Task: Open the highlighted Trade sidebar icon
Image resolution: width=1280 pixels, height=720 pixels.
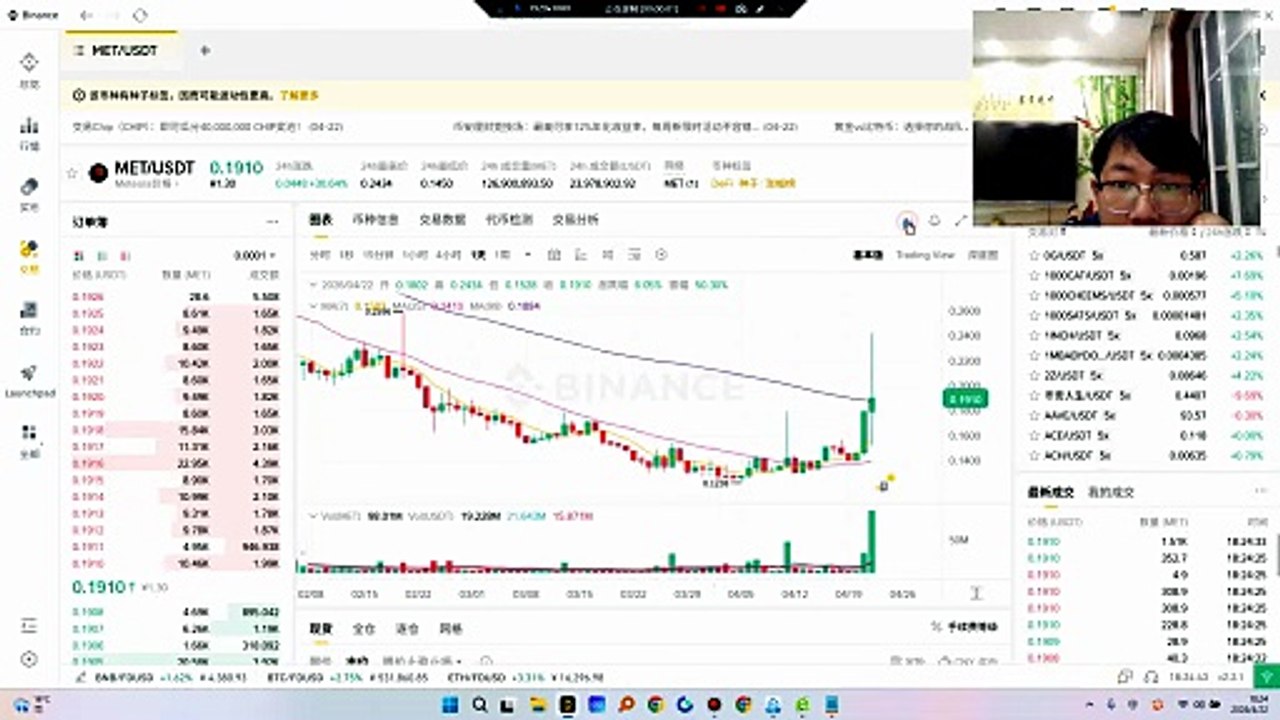Action: tap(29, 248)
